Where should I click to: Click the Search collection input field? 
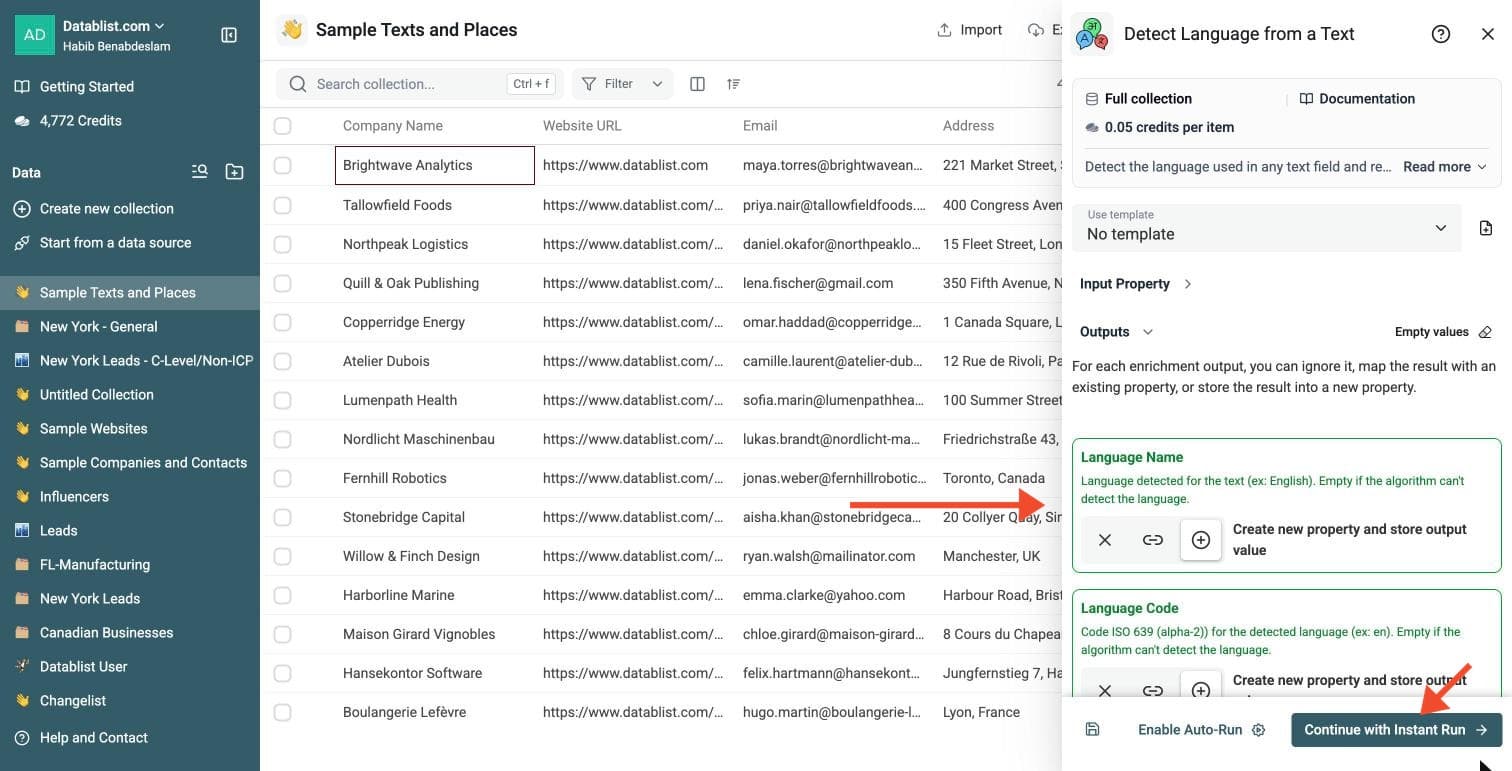click(420, 84)
